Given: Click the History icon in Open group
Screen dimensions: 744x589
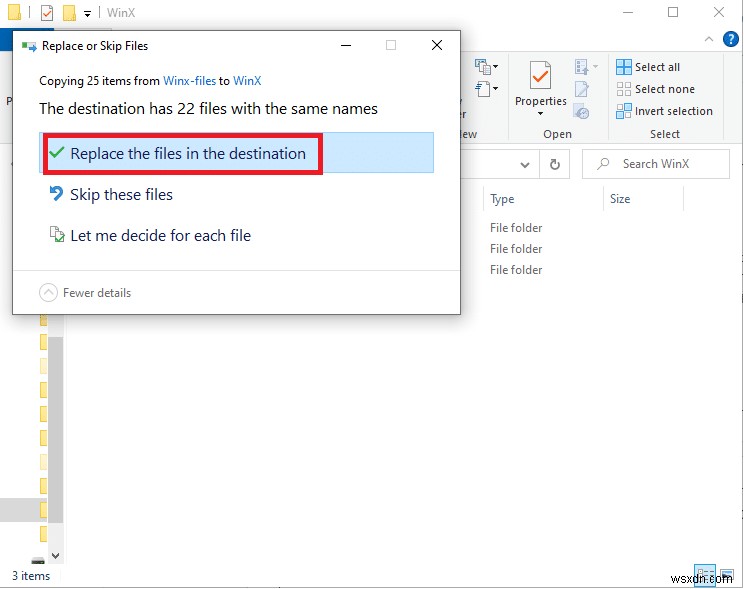Looking at the screenshot, I should 582,112.
